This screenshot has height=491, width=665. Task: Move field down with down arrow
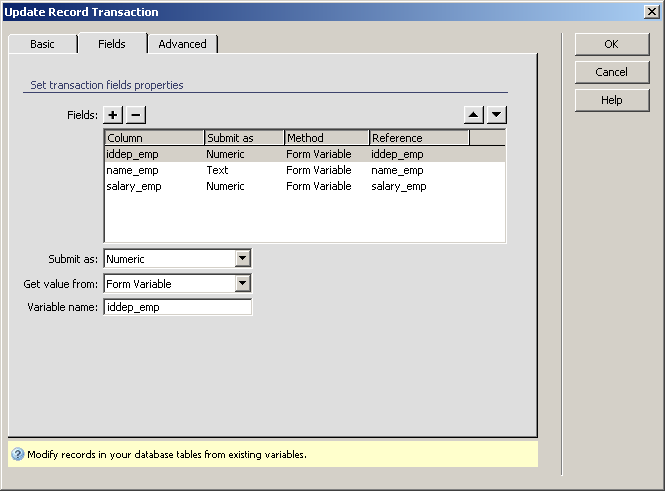point(497,115)
